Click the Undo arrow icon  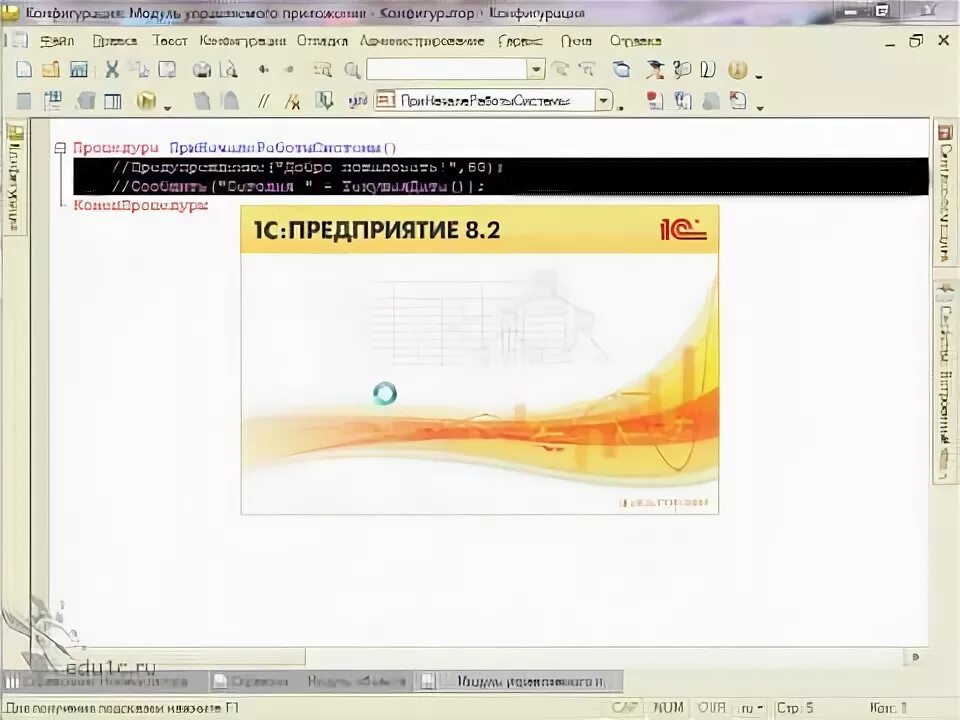[x=263, y=70]
